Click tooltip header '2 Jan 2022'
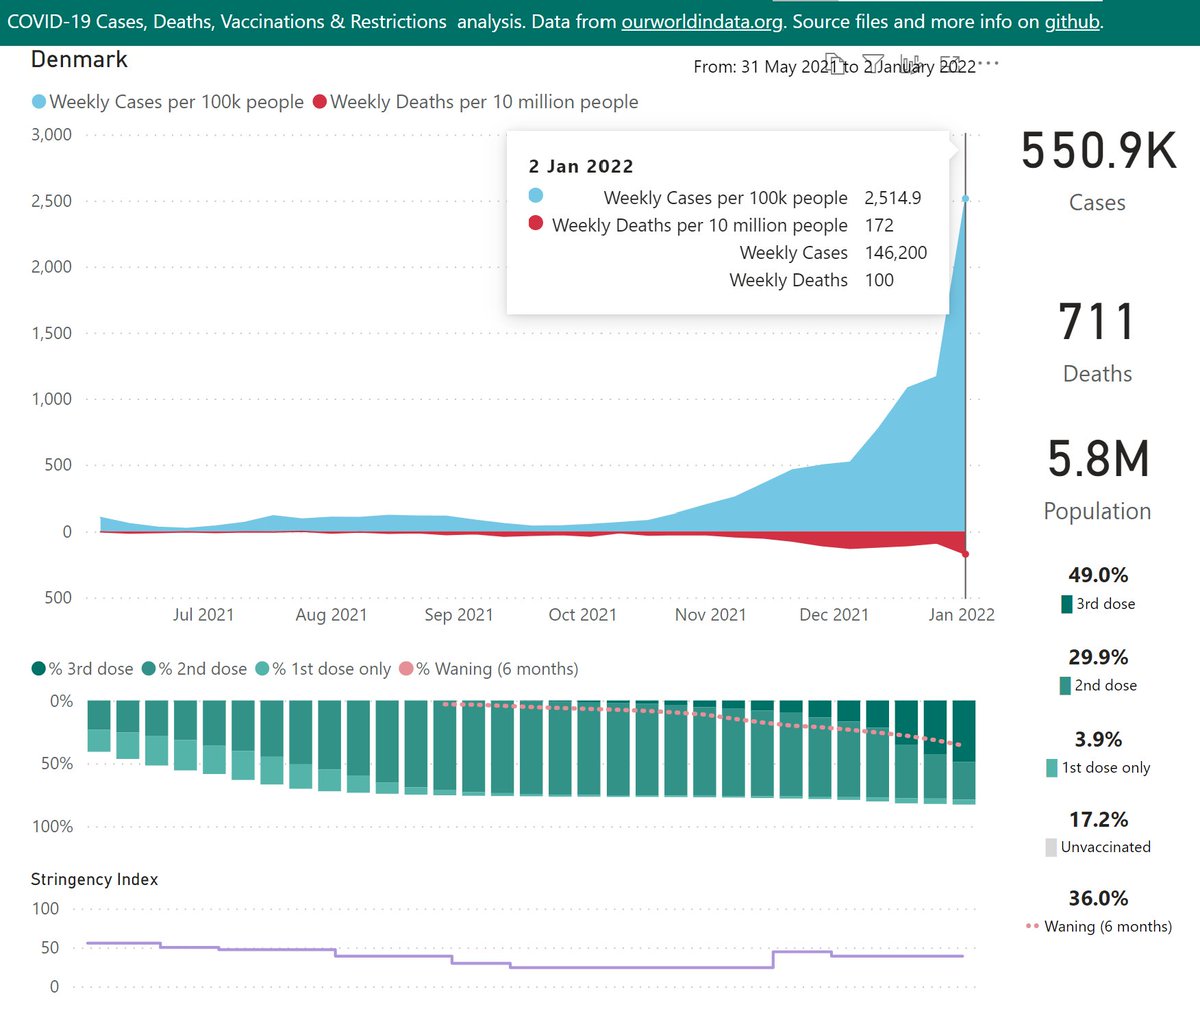Viewport: 1200px width, 1022px height. [x=581, y=166]
